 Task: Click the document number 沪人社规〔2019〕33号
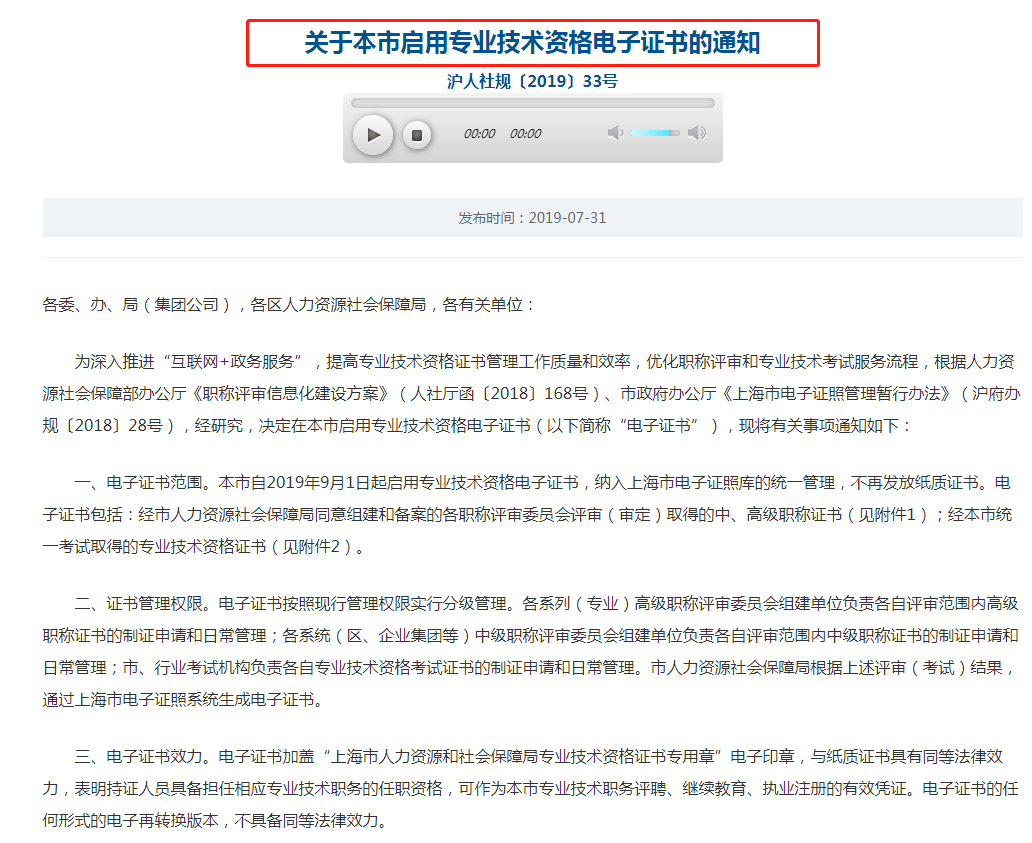[x=531, y=82]
